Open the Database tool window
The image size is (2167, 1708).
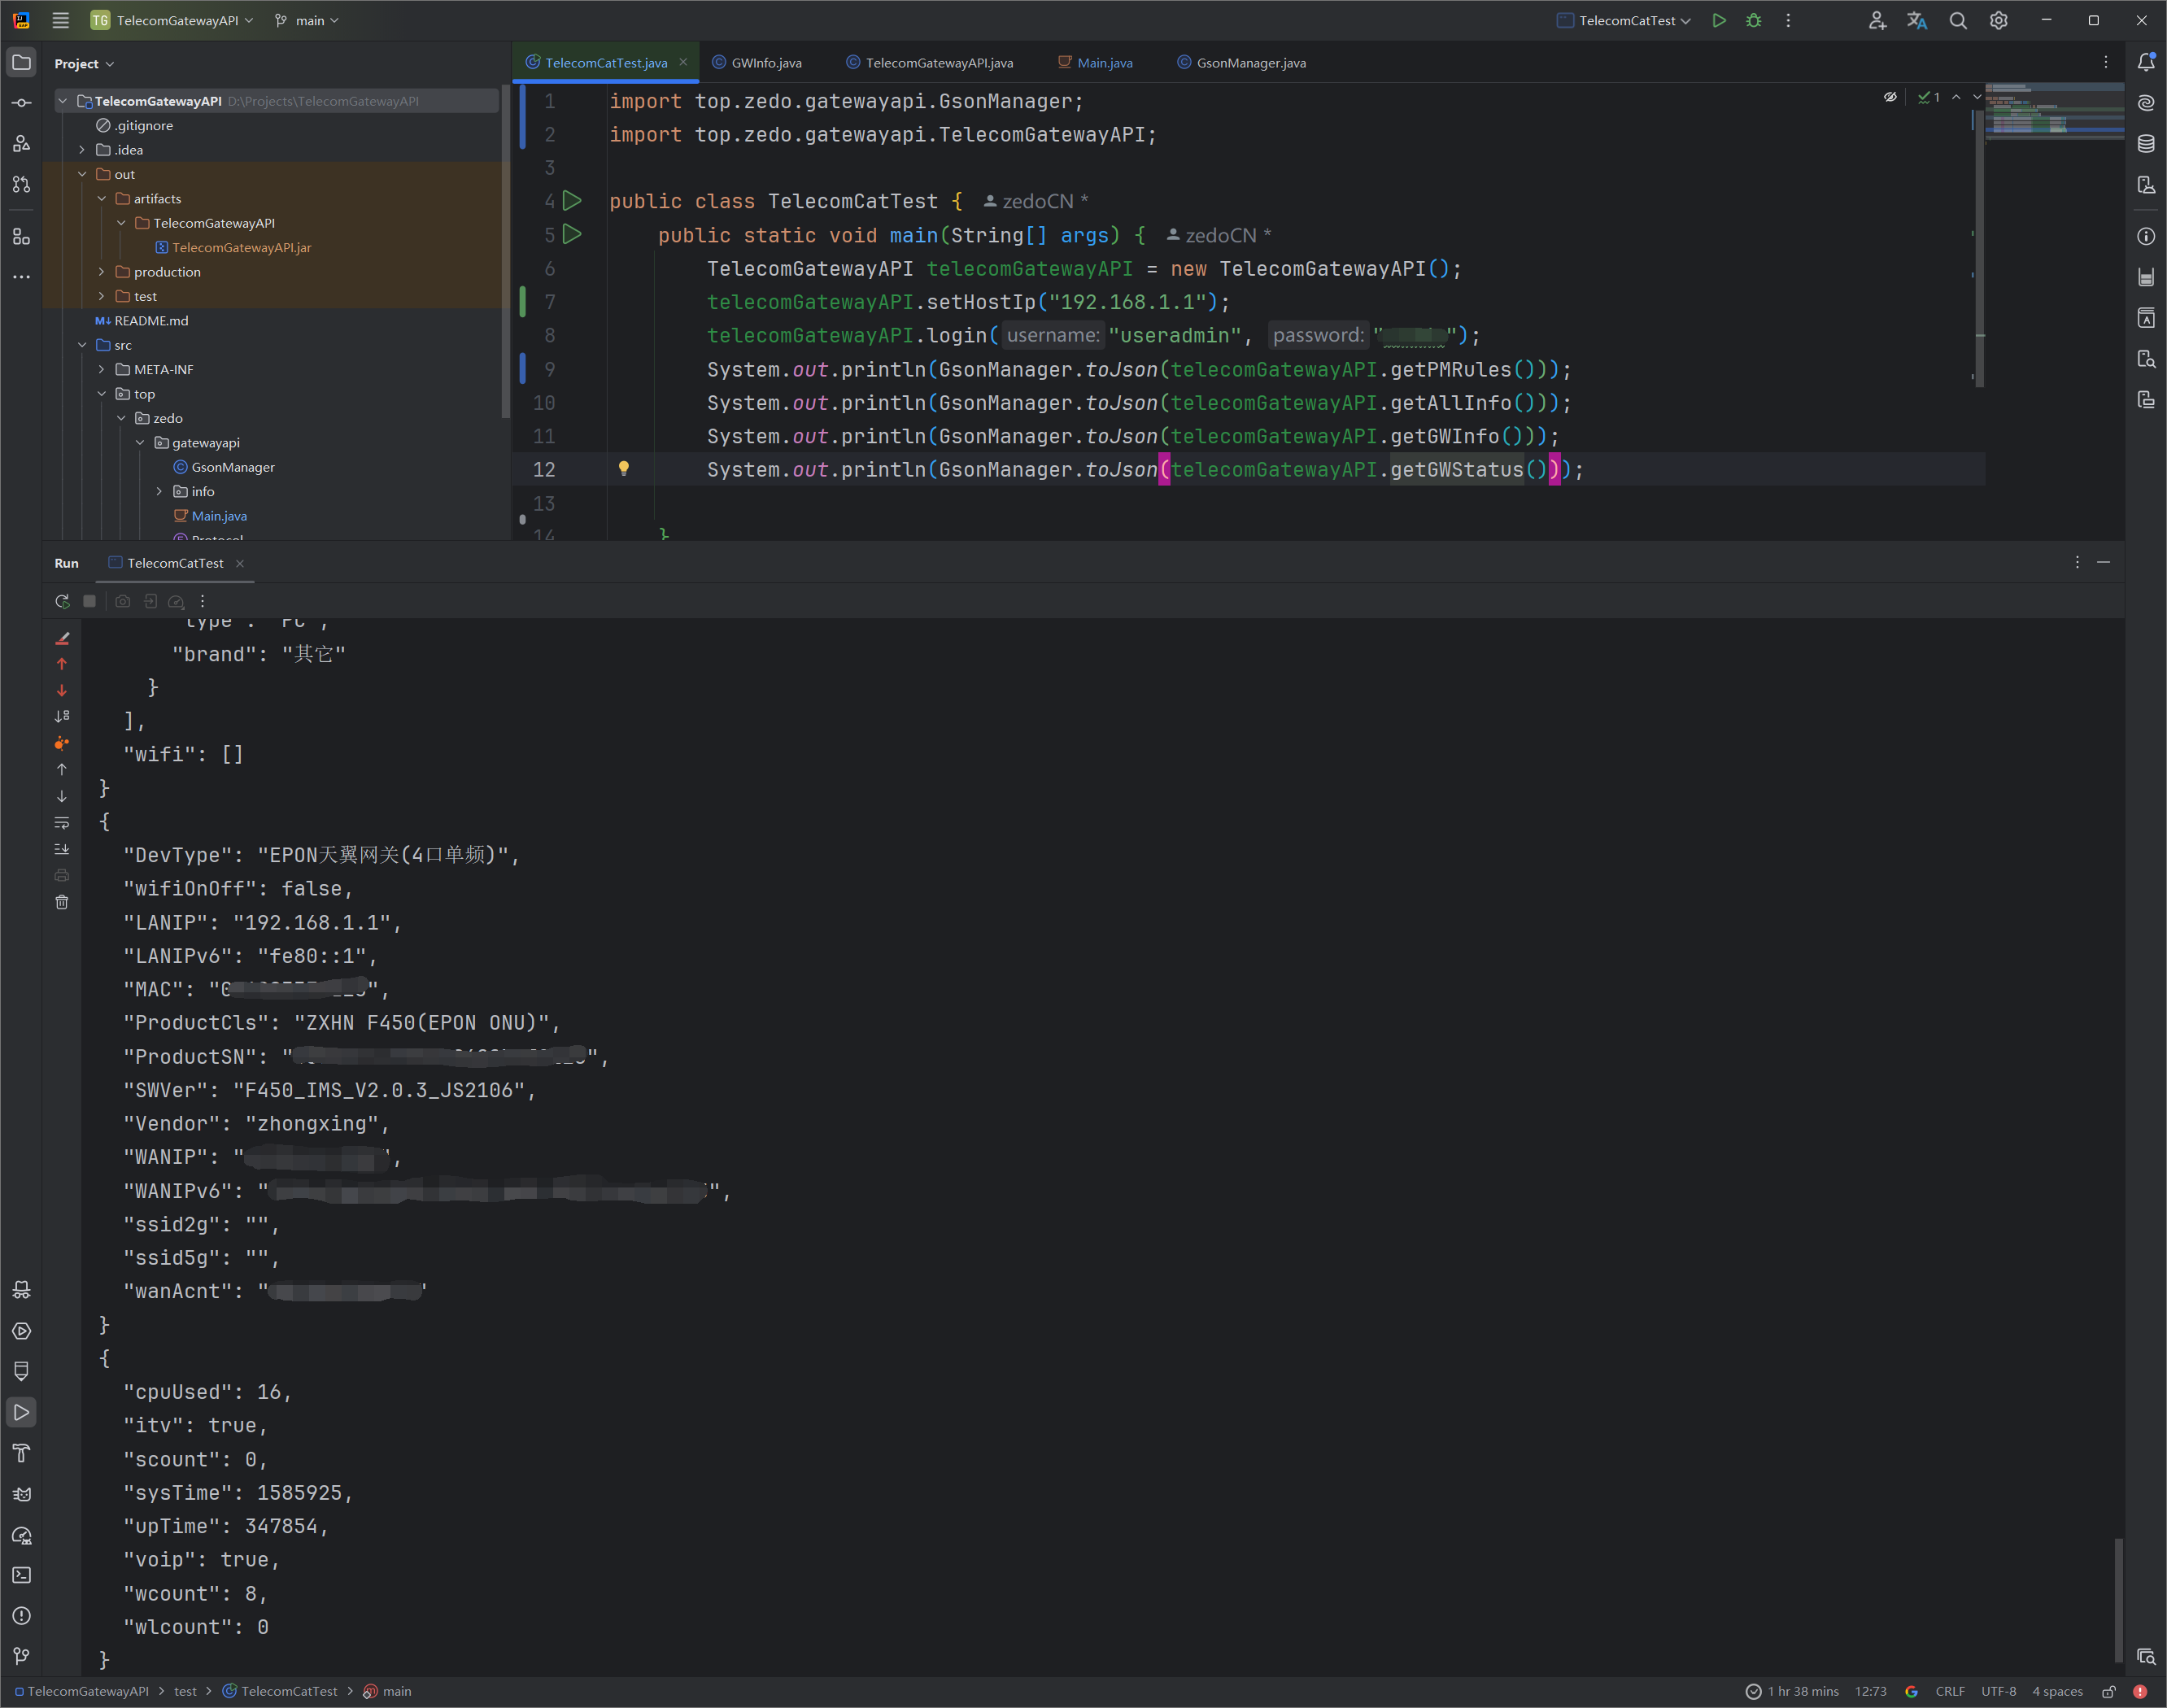coord(2145,144)
